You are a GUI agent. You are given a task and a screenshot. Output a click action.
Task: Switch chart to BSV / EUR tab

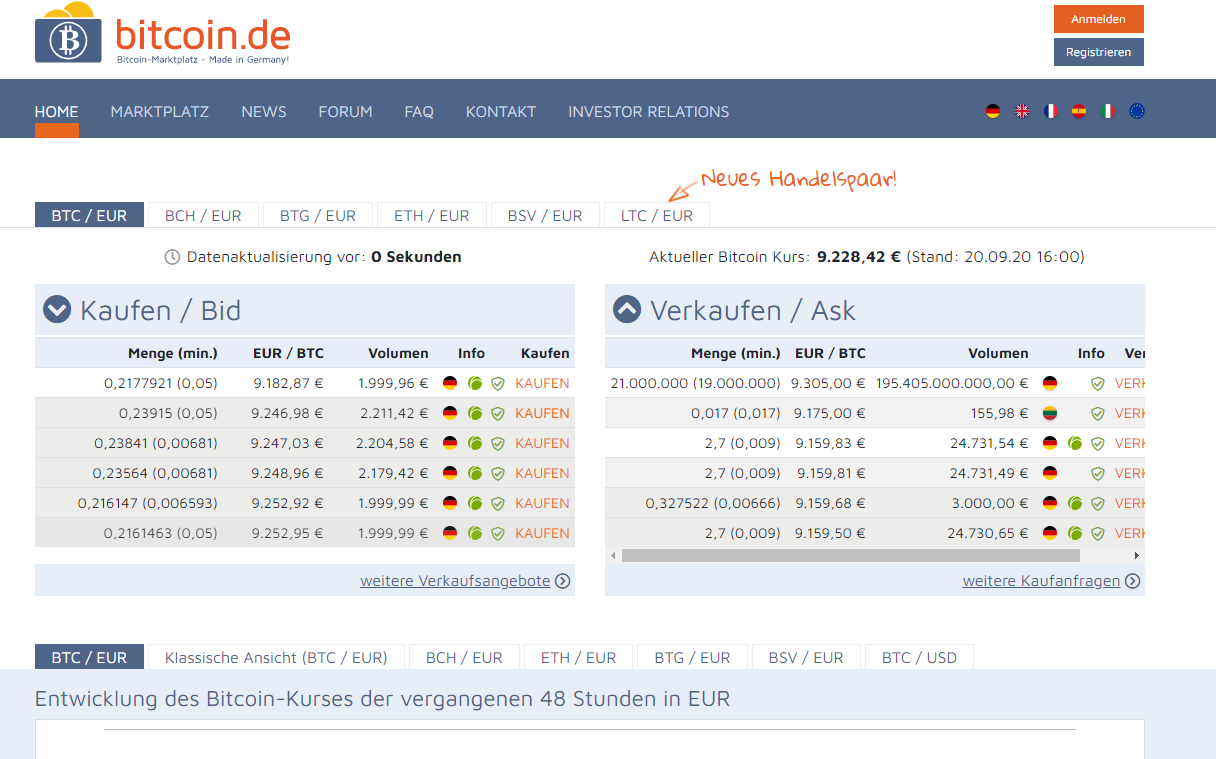click(x=806, y=657)
